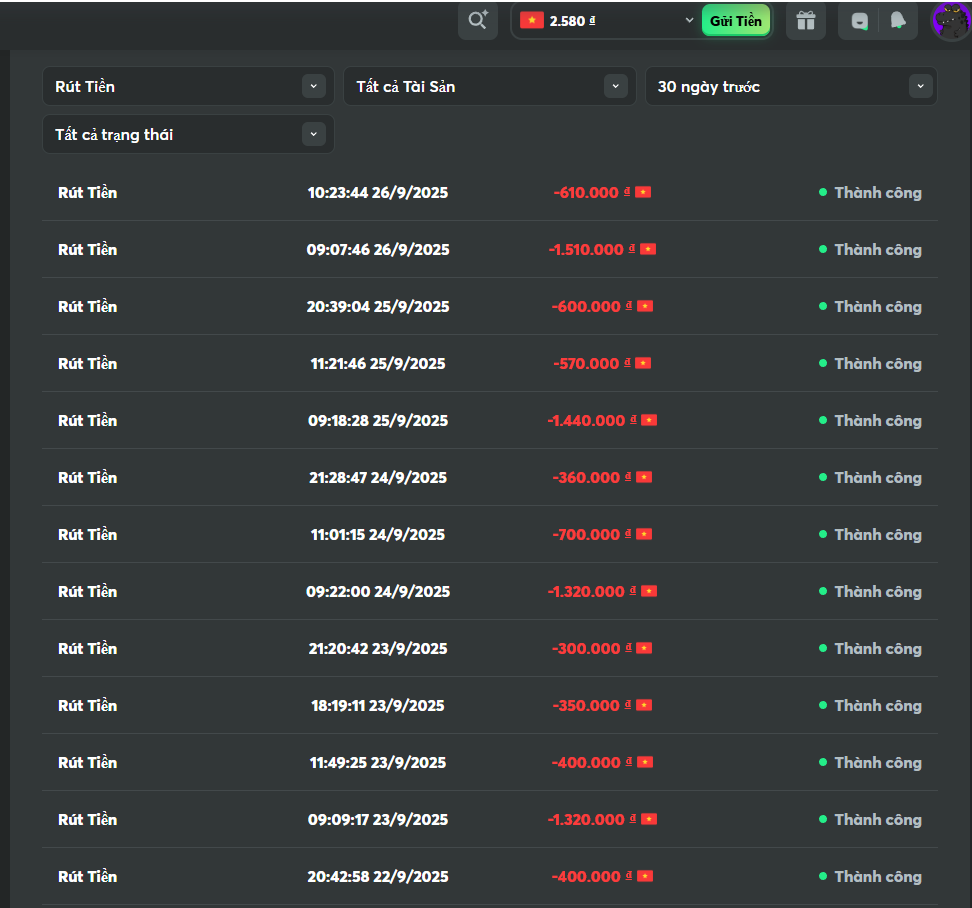Click the -1.440.000 withdrawal amount
972x908 pixels.
(x=586, y=420)
